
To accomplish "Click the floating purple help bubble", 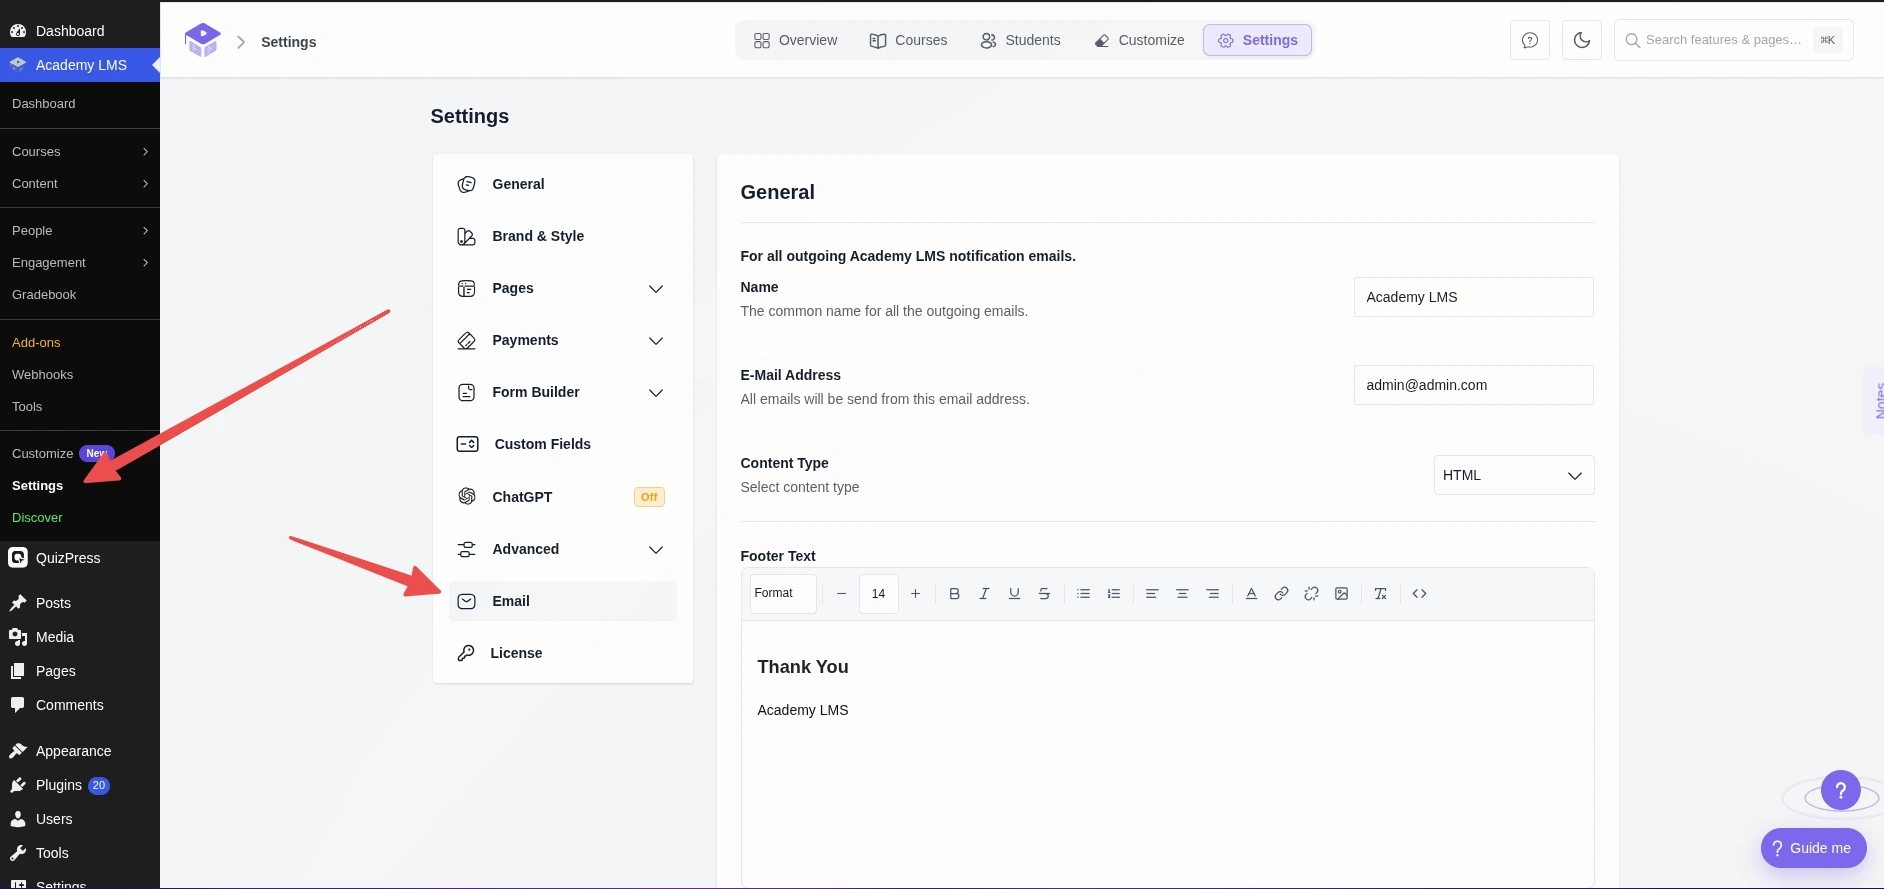I will pyautogui.click(x=1840, y=791).
